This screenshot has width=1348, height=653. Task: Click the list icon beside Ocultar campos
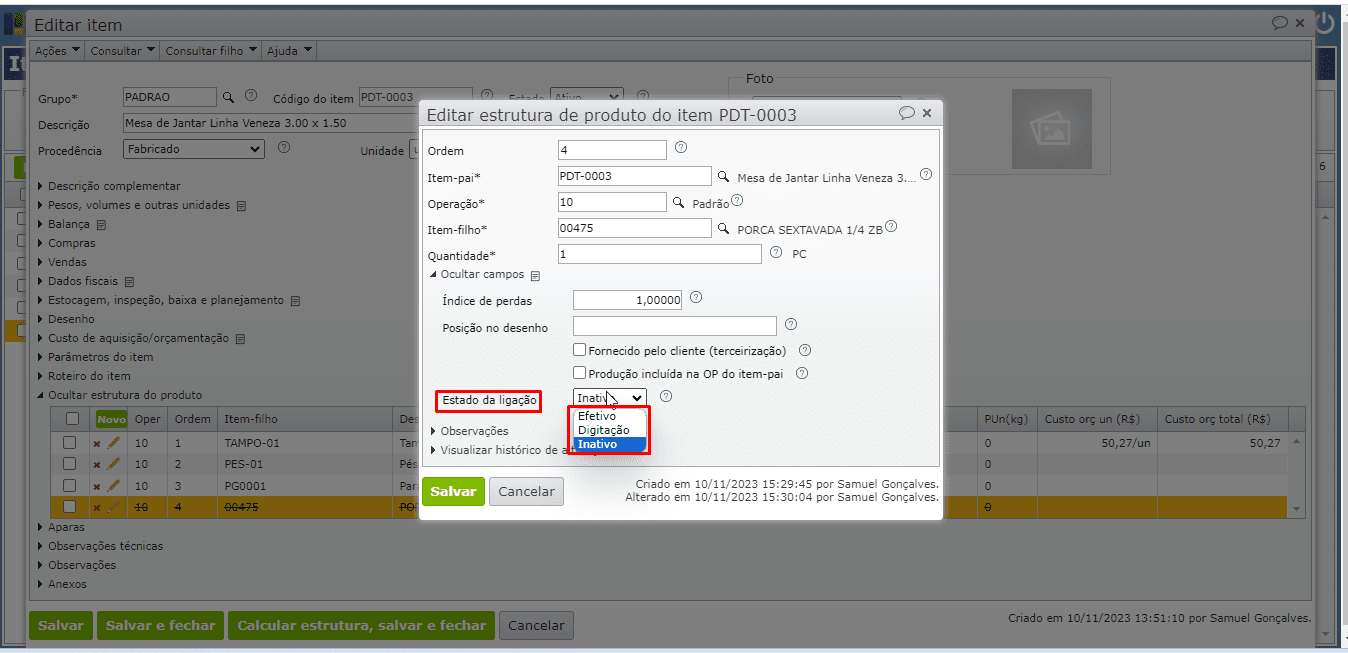(535, 275)
